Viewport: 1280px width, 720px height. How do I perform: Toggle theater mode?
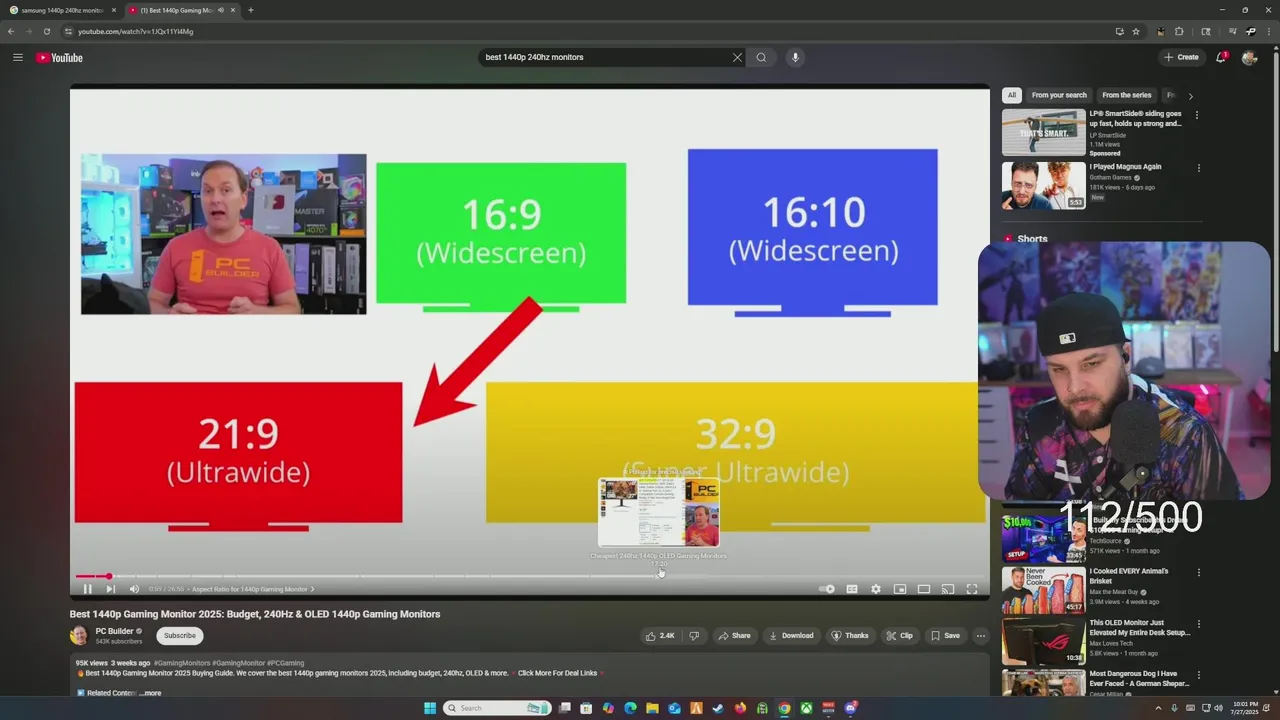tap(924, 589)
